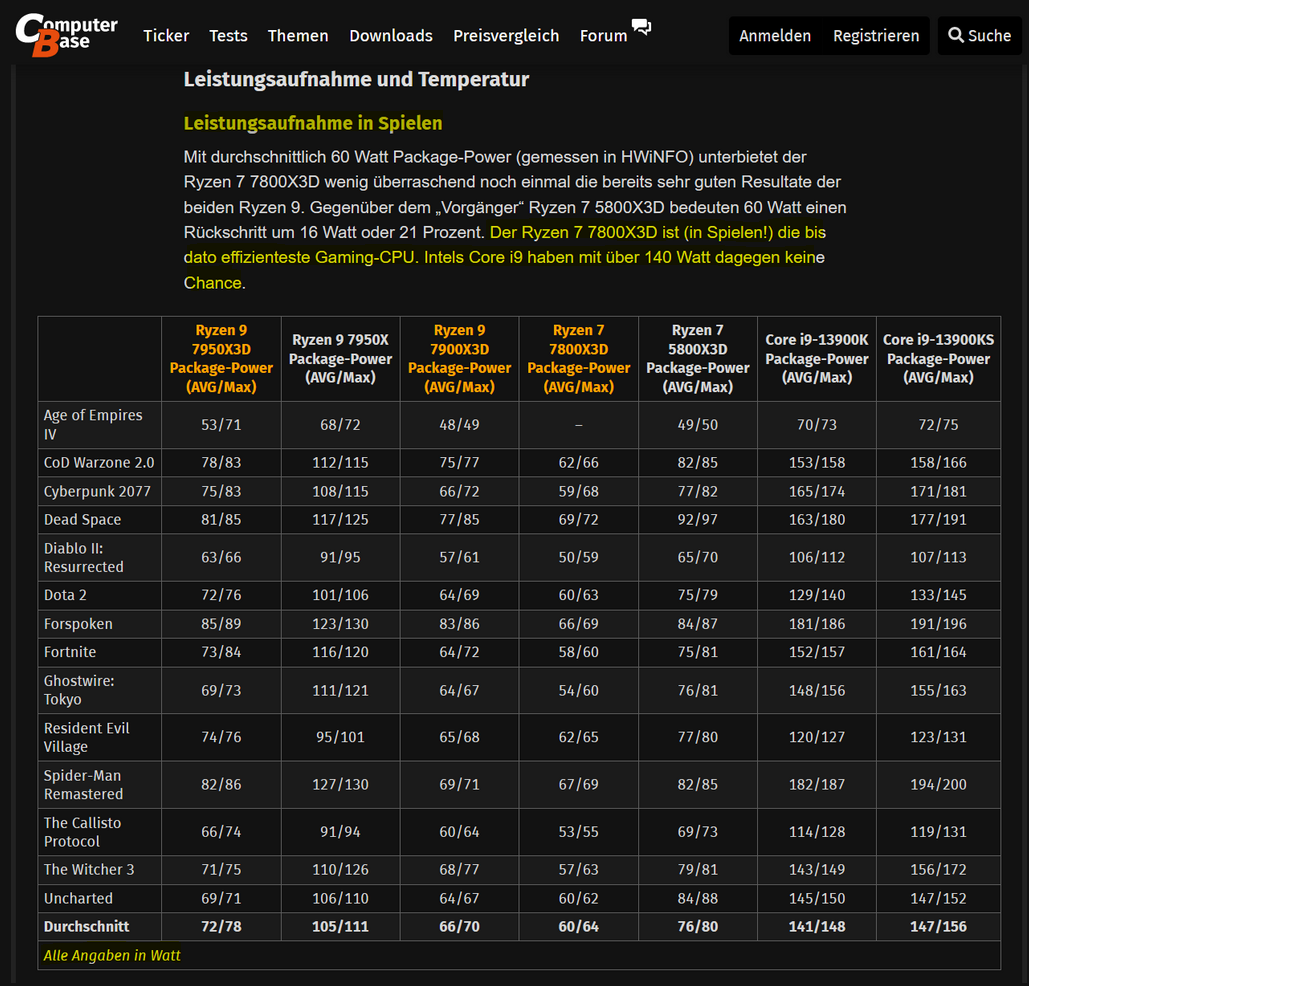Click the Spider-Man Remastered row label
This screenshot has width=1309, height=986.
pos(83,785)
